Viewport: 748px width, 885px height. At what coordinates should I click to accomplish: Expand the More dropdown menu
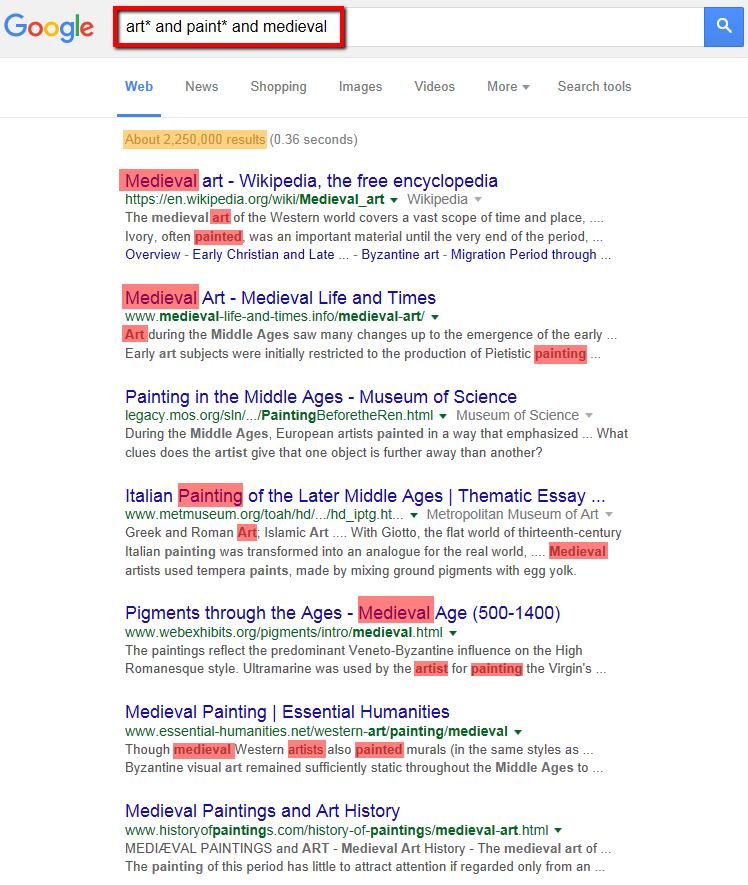508,86
